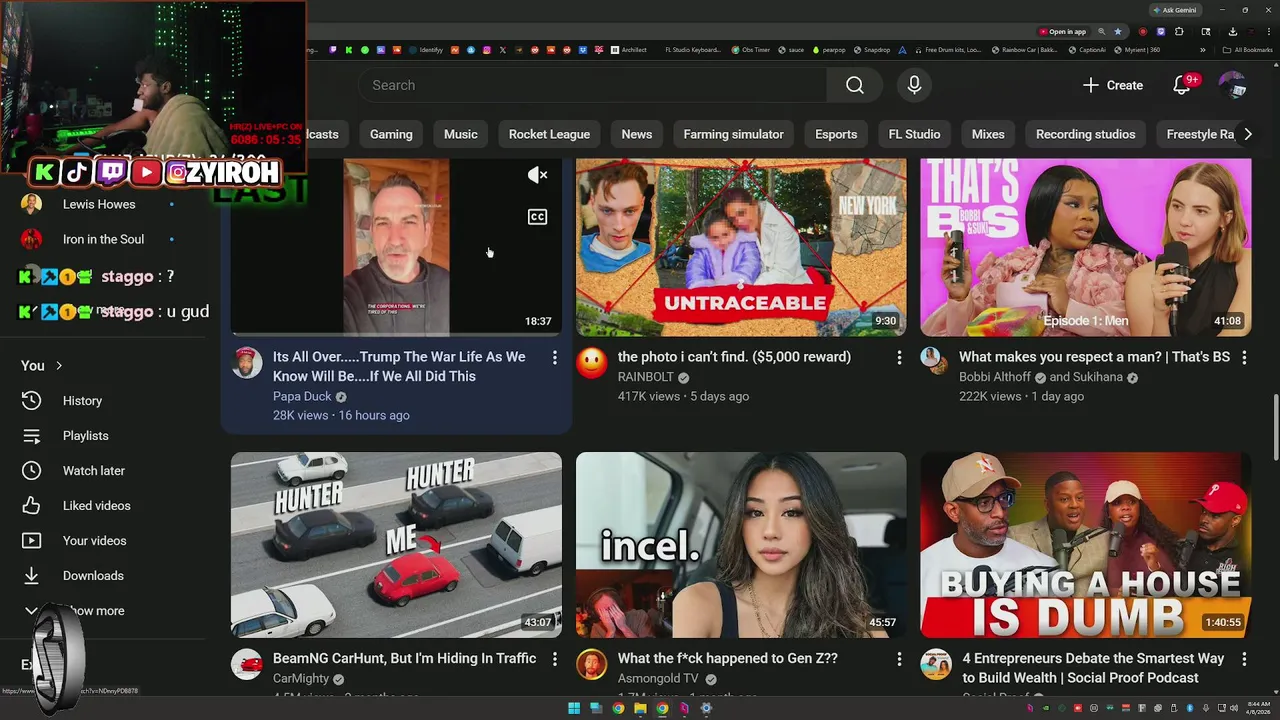Screen dimensions: 1280x720
Task: Select the Farming simulator chip
Action: [x=733, y=134]
